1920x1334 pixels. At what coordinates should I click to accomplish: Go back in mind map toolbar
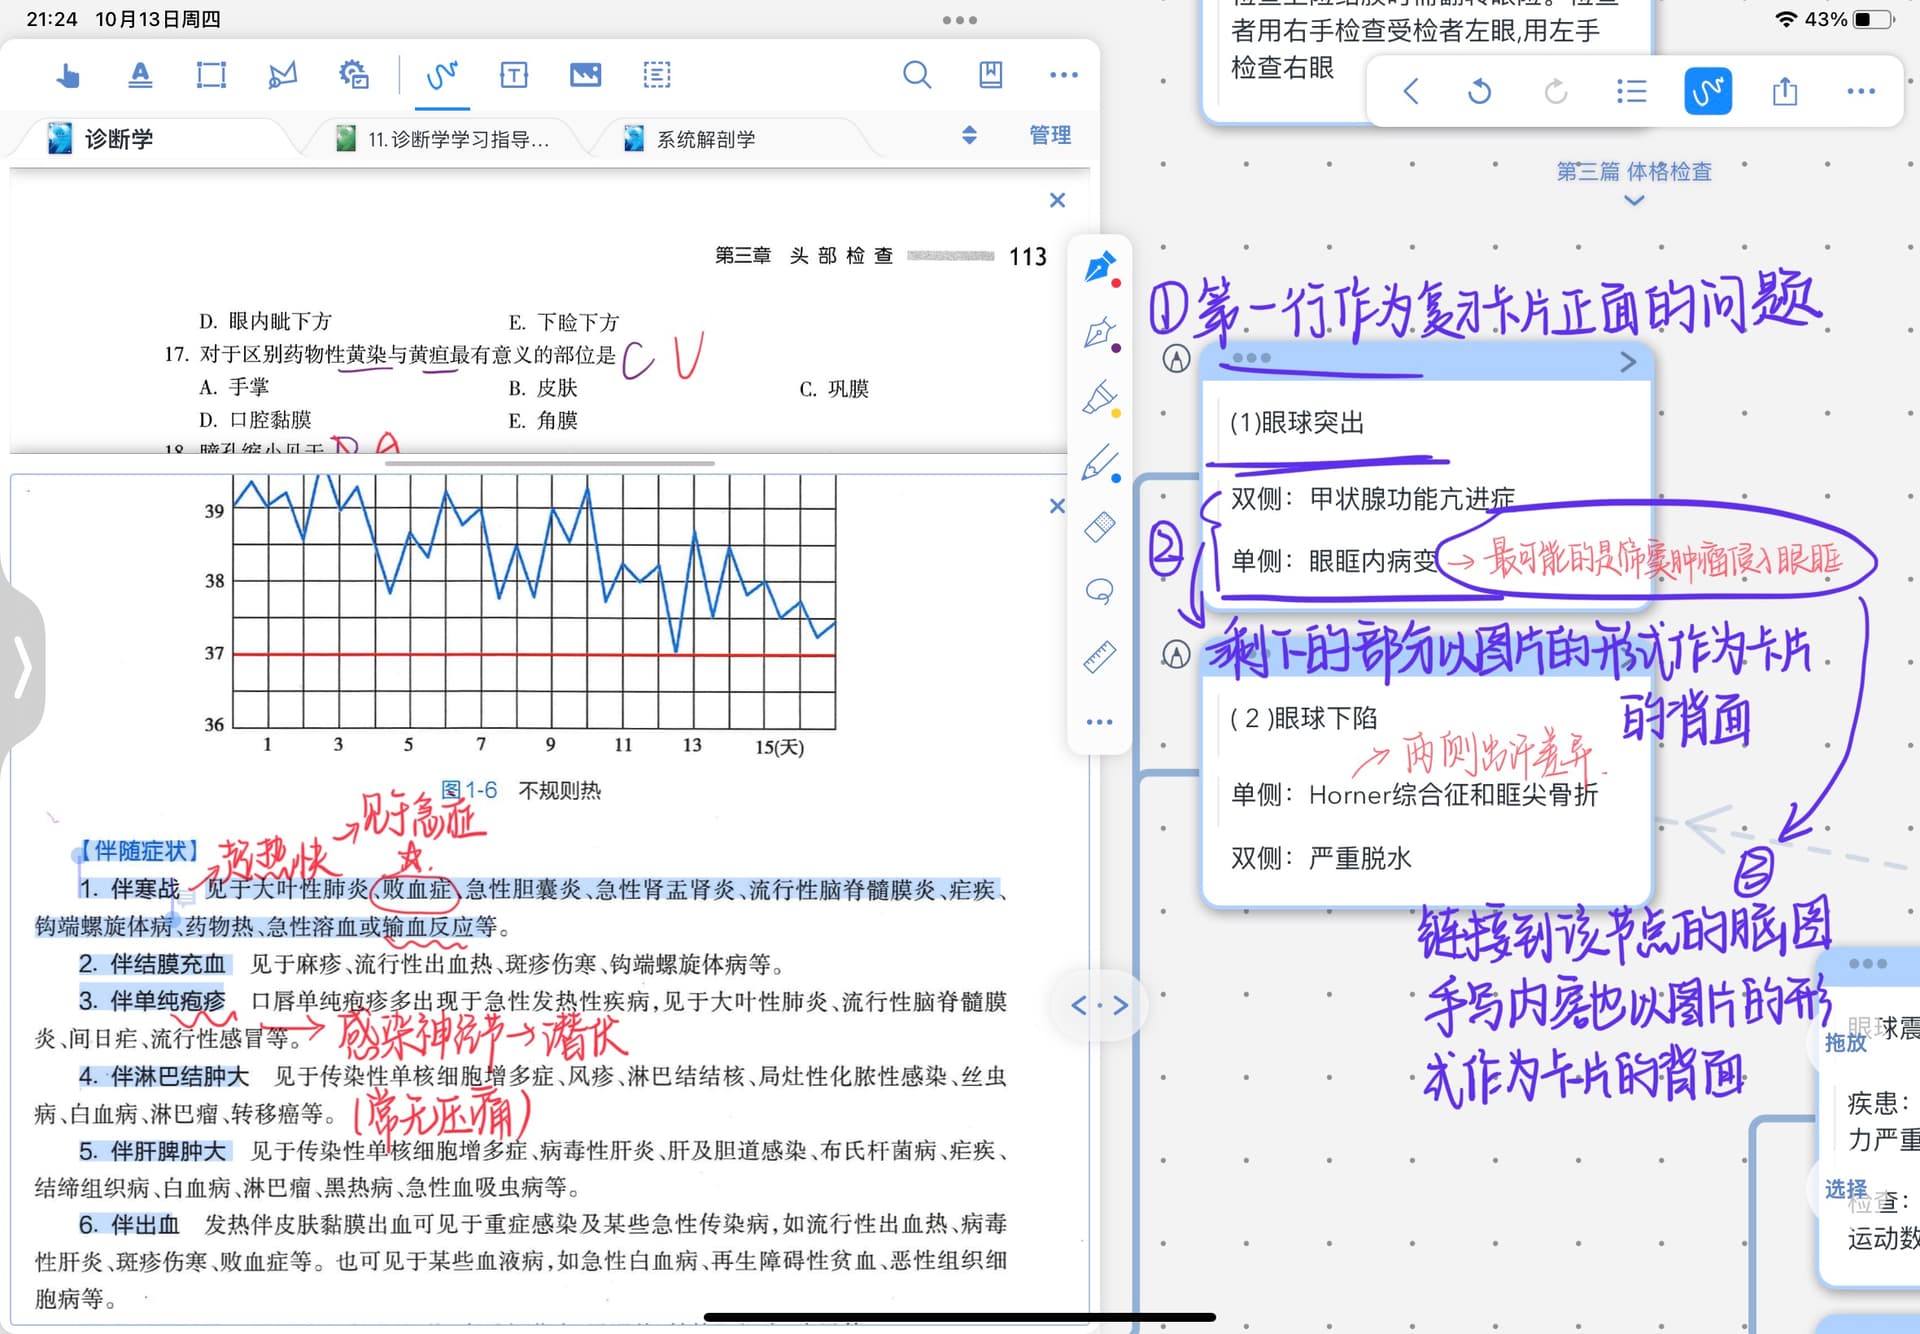click(1411, 92)
